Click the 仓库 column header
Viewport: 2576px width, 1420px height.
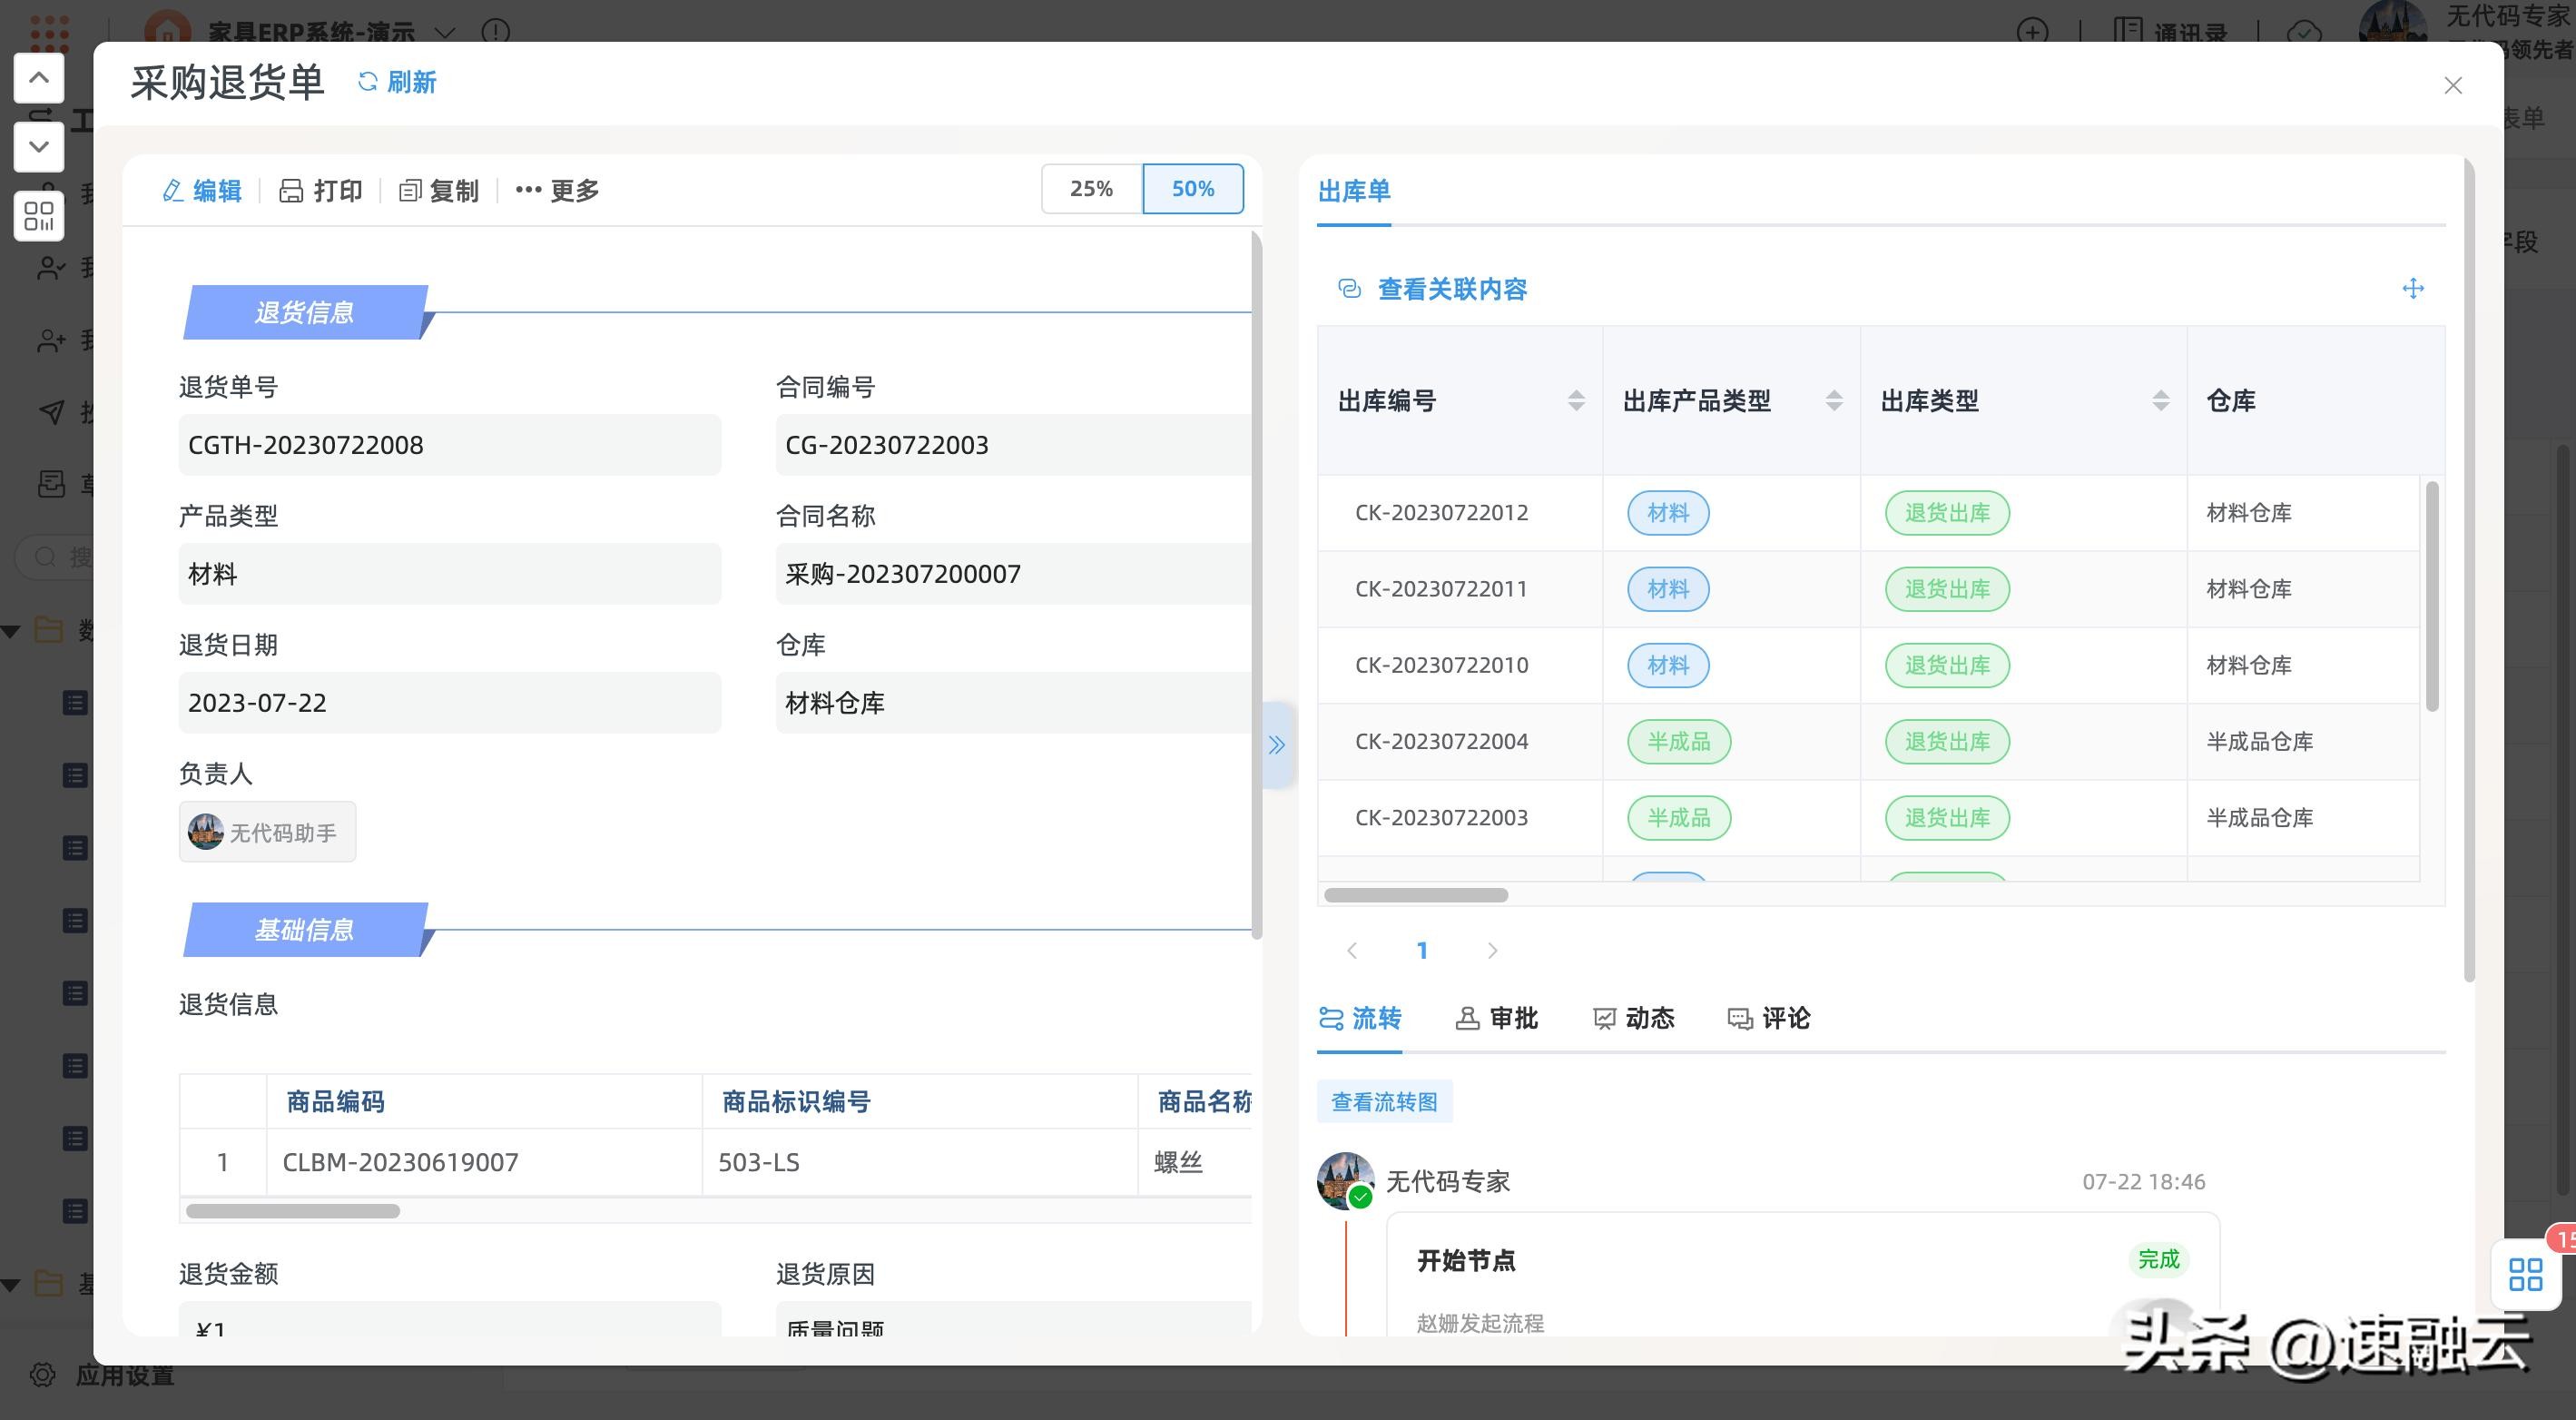coord(2231,401)
